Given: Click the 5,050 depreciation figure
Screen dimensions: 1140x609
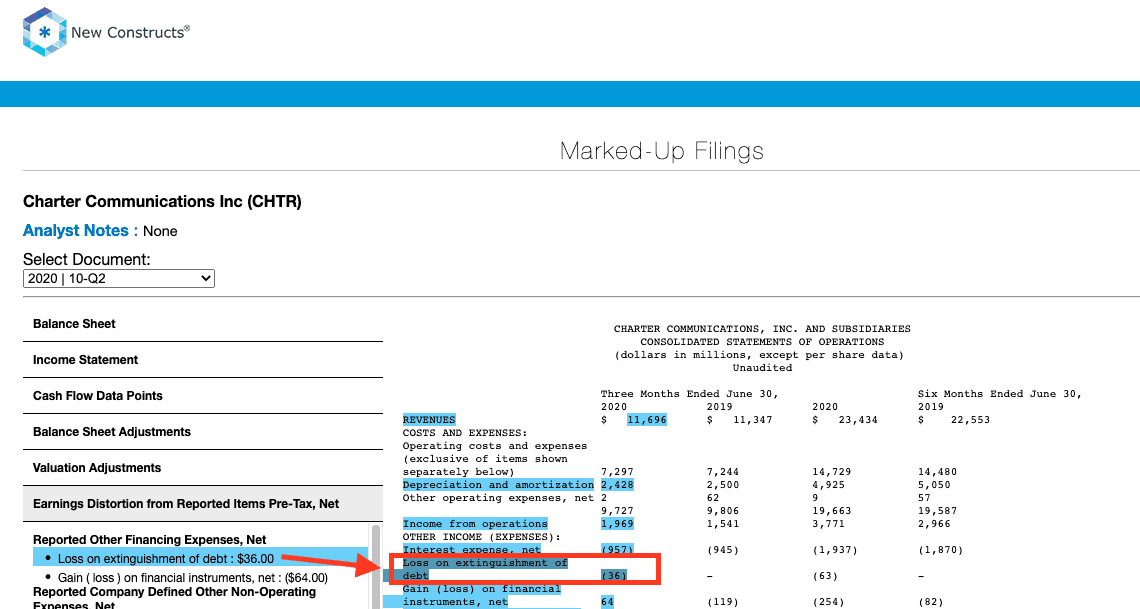Looking at the screenshot, I should coord(934,485).
